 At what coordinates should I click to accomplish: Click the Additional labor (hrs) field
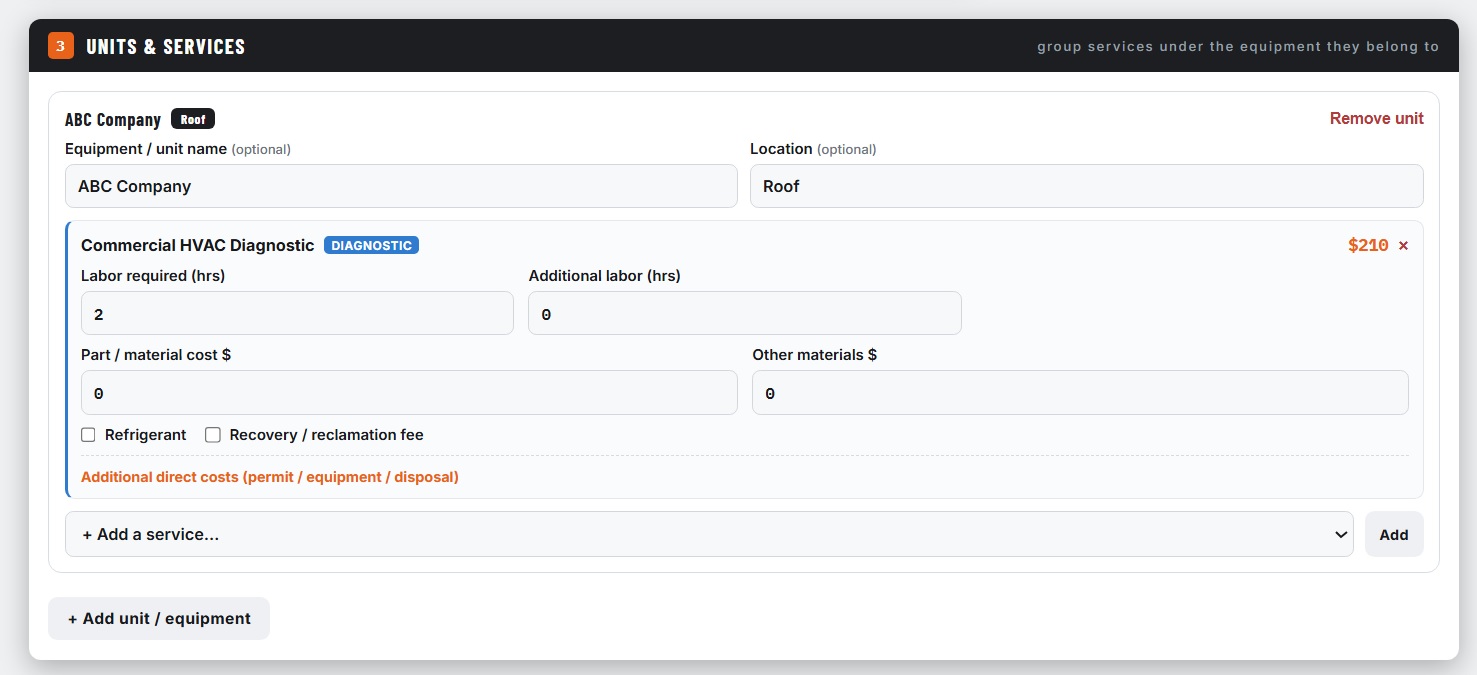click(x=745, y=314)
